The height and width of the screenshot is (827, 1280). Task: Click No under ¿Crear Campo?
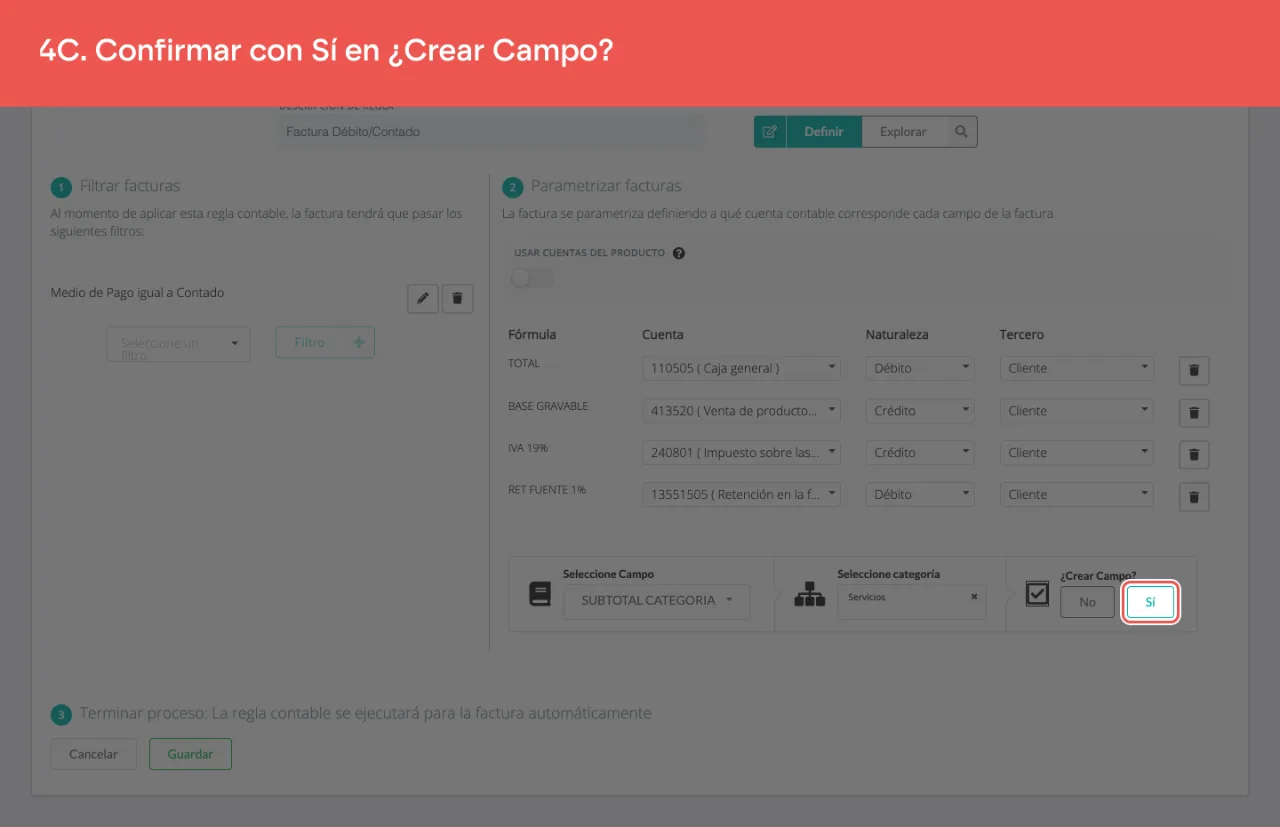point(1087,602)
